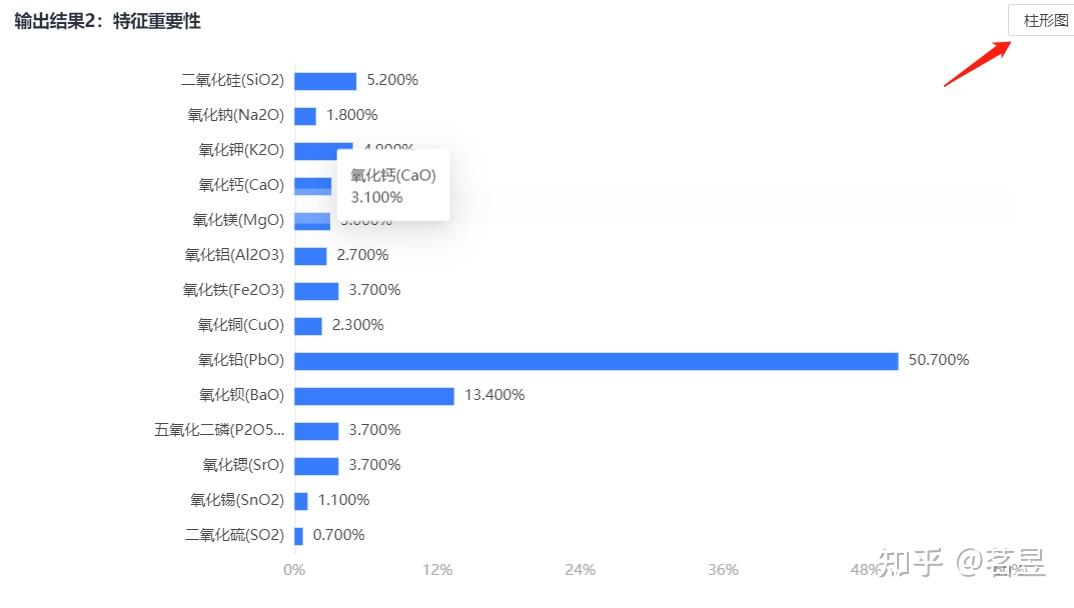Click the 氧化铅(PbO) axis label
Screen dimensions: 1074x608
(x=240, y=360)
